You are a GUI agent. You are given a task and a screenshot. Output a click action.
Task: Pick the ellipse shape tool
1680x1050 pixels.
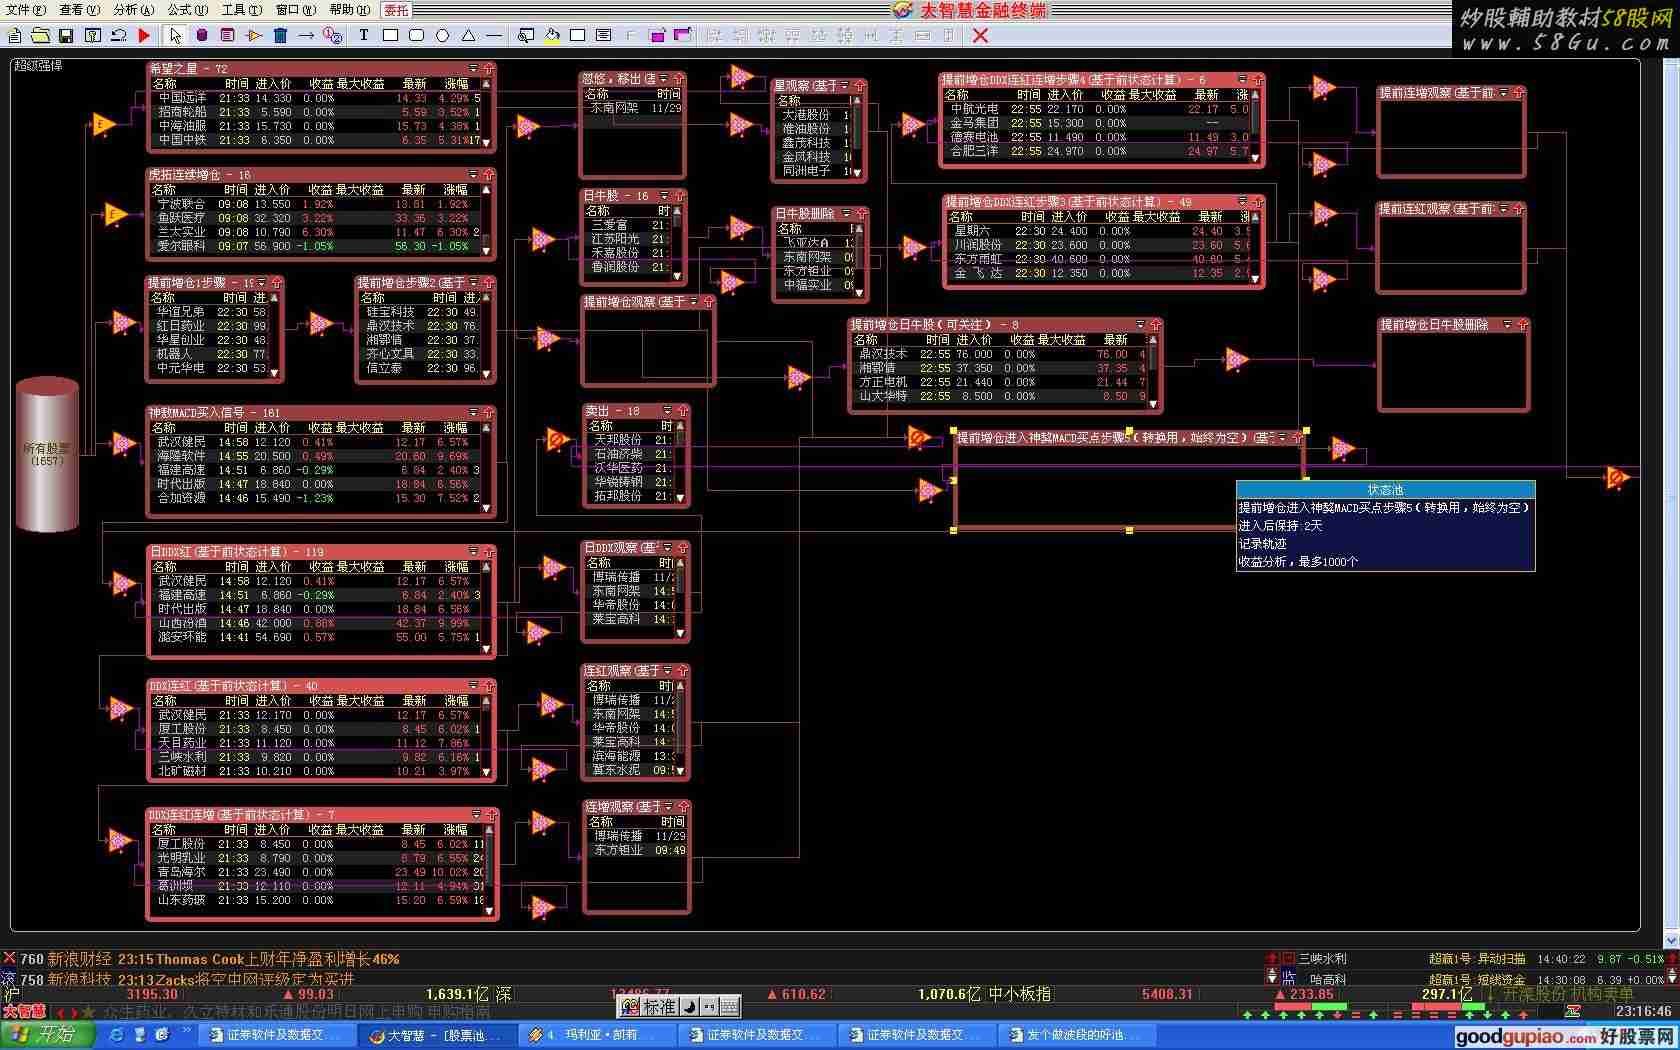[x=442, y=35]
